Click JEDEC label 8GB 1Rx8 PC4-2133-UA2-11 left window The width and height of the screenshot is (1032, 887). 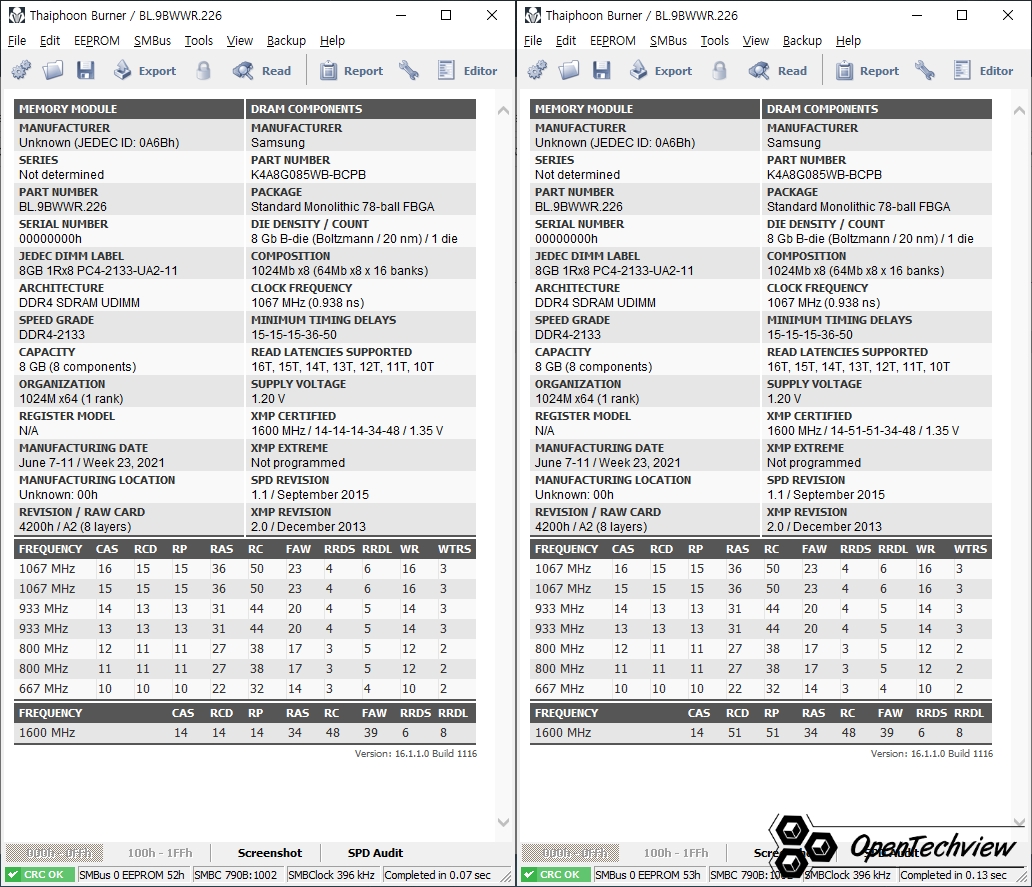(98, 270)
